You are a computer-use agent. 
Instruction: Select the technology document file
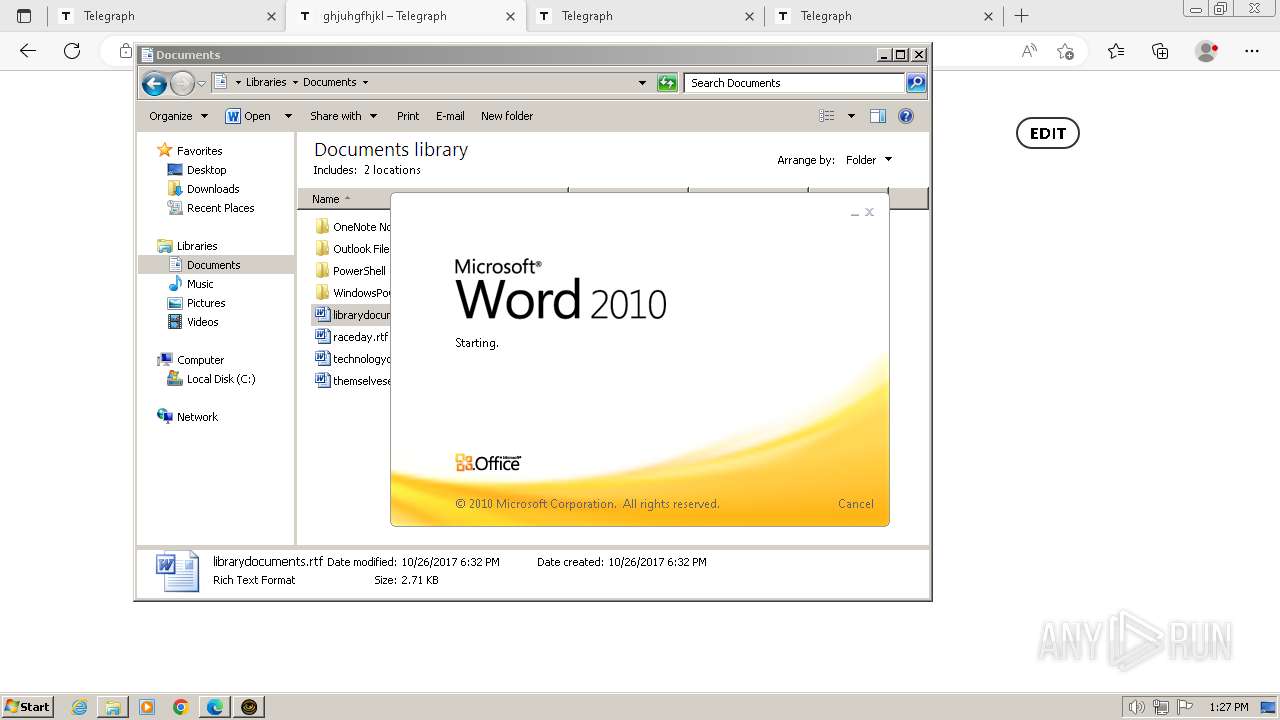pos(352,359)
